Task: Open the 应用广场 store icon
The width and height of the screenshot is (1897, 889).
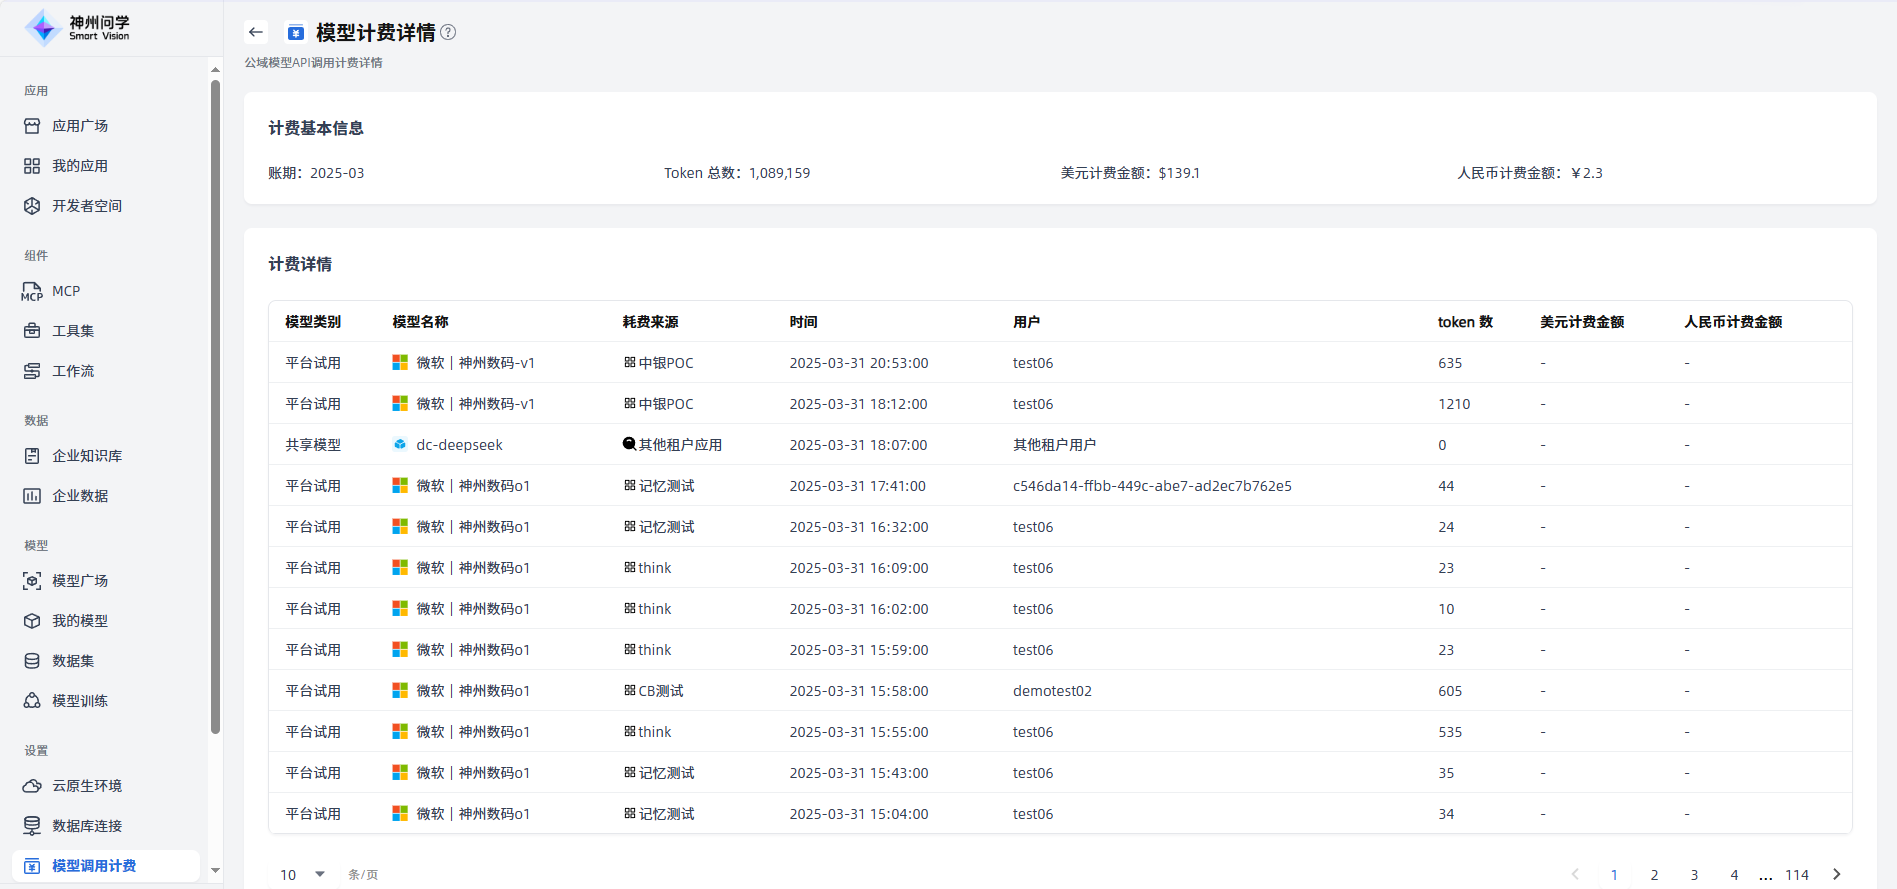Action: (x=32, y=126)
